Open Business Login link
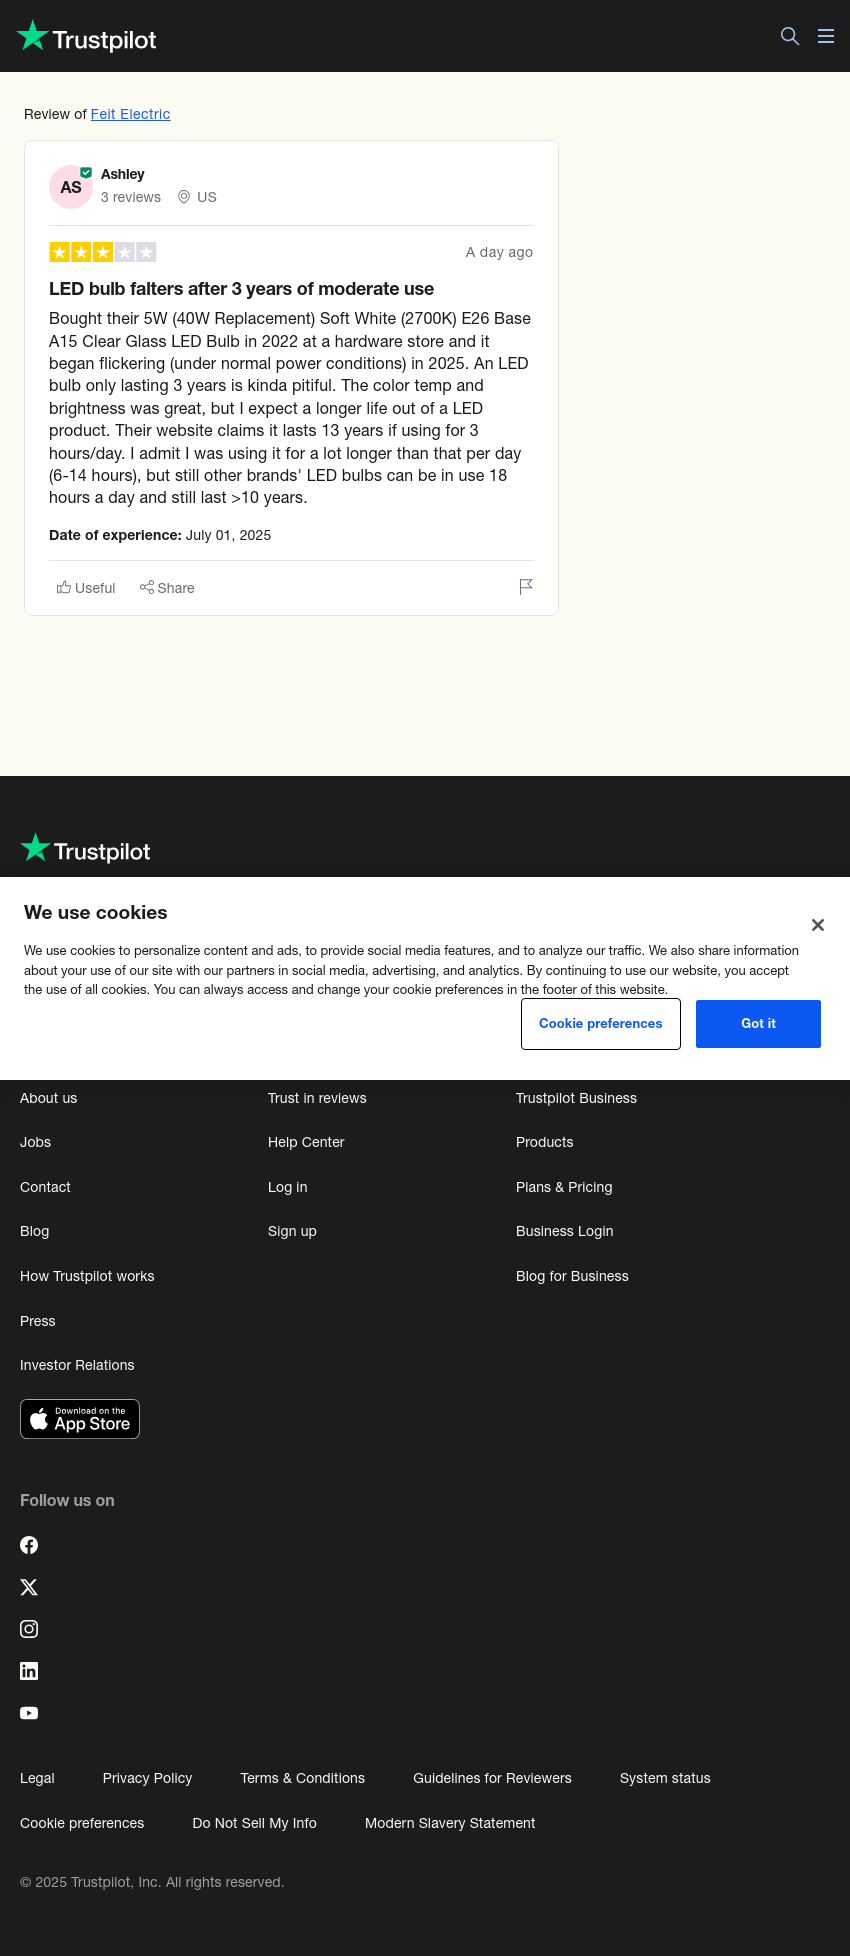 [x=565, y=1231]
